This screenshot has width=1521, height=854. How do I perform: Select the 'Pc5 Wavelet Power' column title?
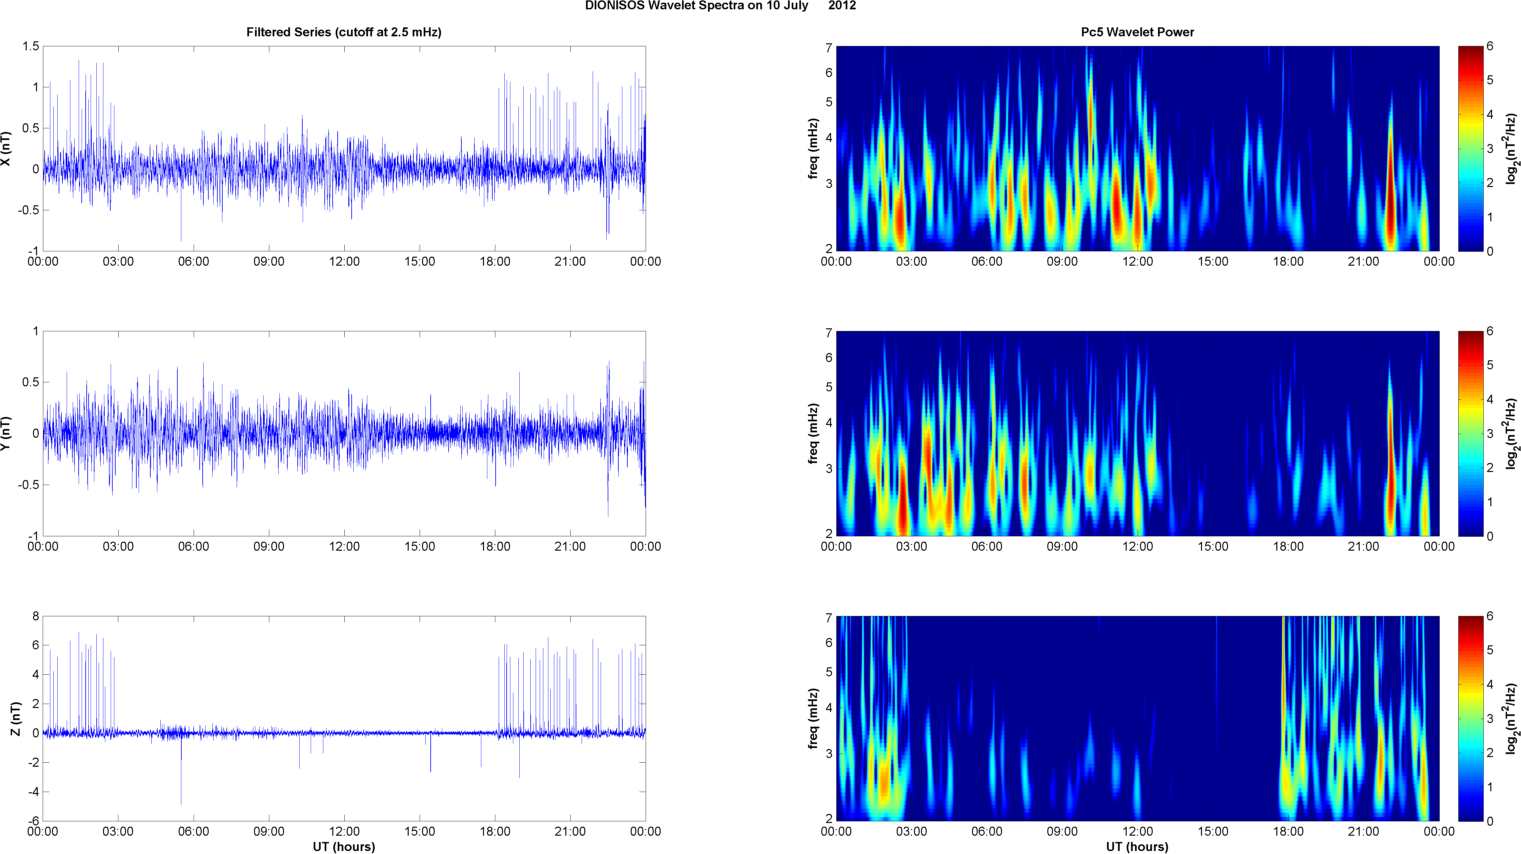1137,32
